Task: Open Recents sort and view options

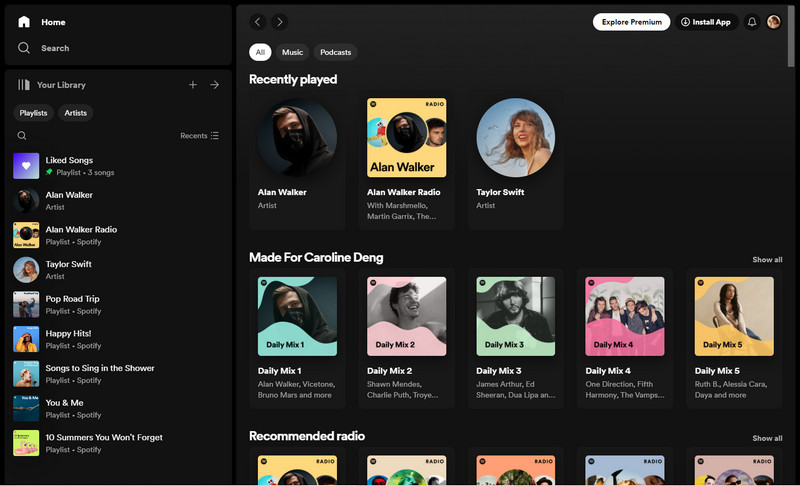Action: pos(199,136)
